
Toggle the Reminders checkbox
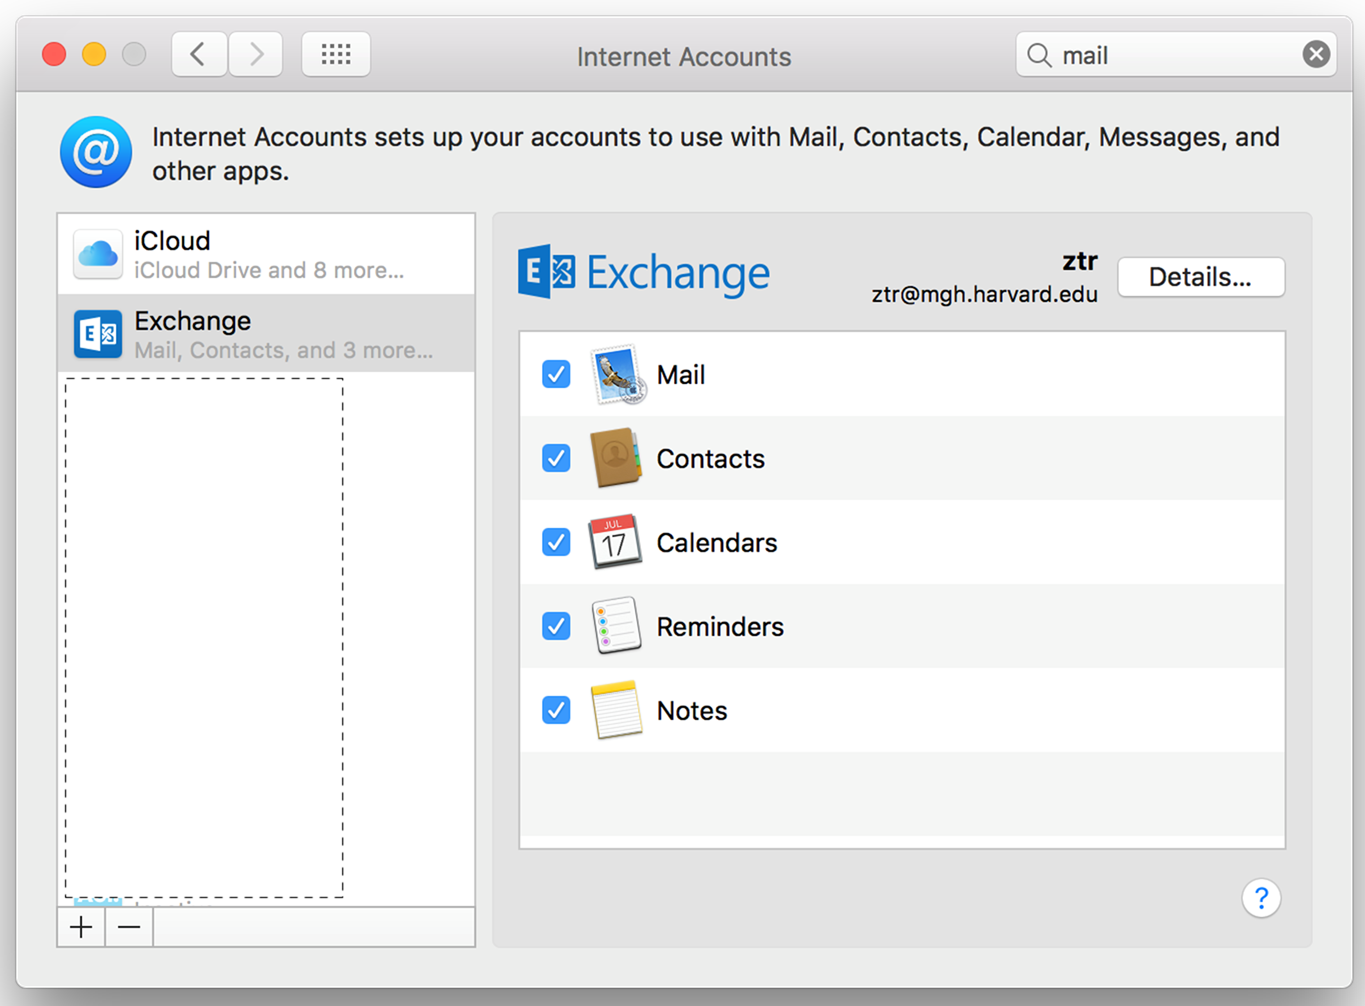pos(556,626)
